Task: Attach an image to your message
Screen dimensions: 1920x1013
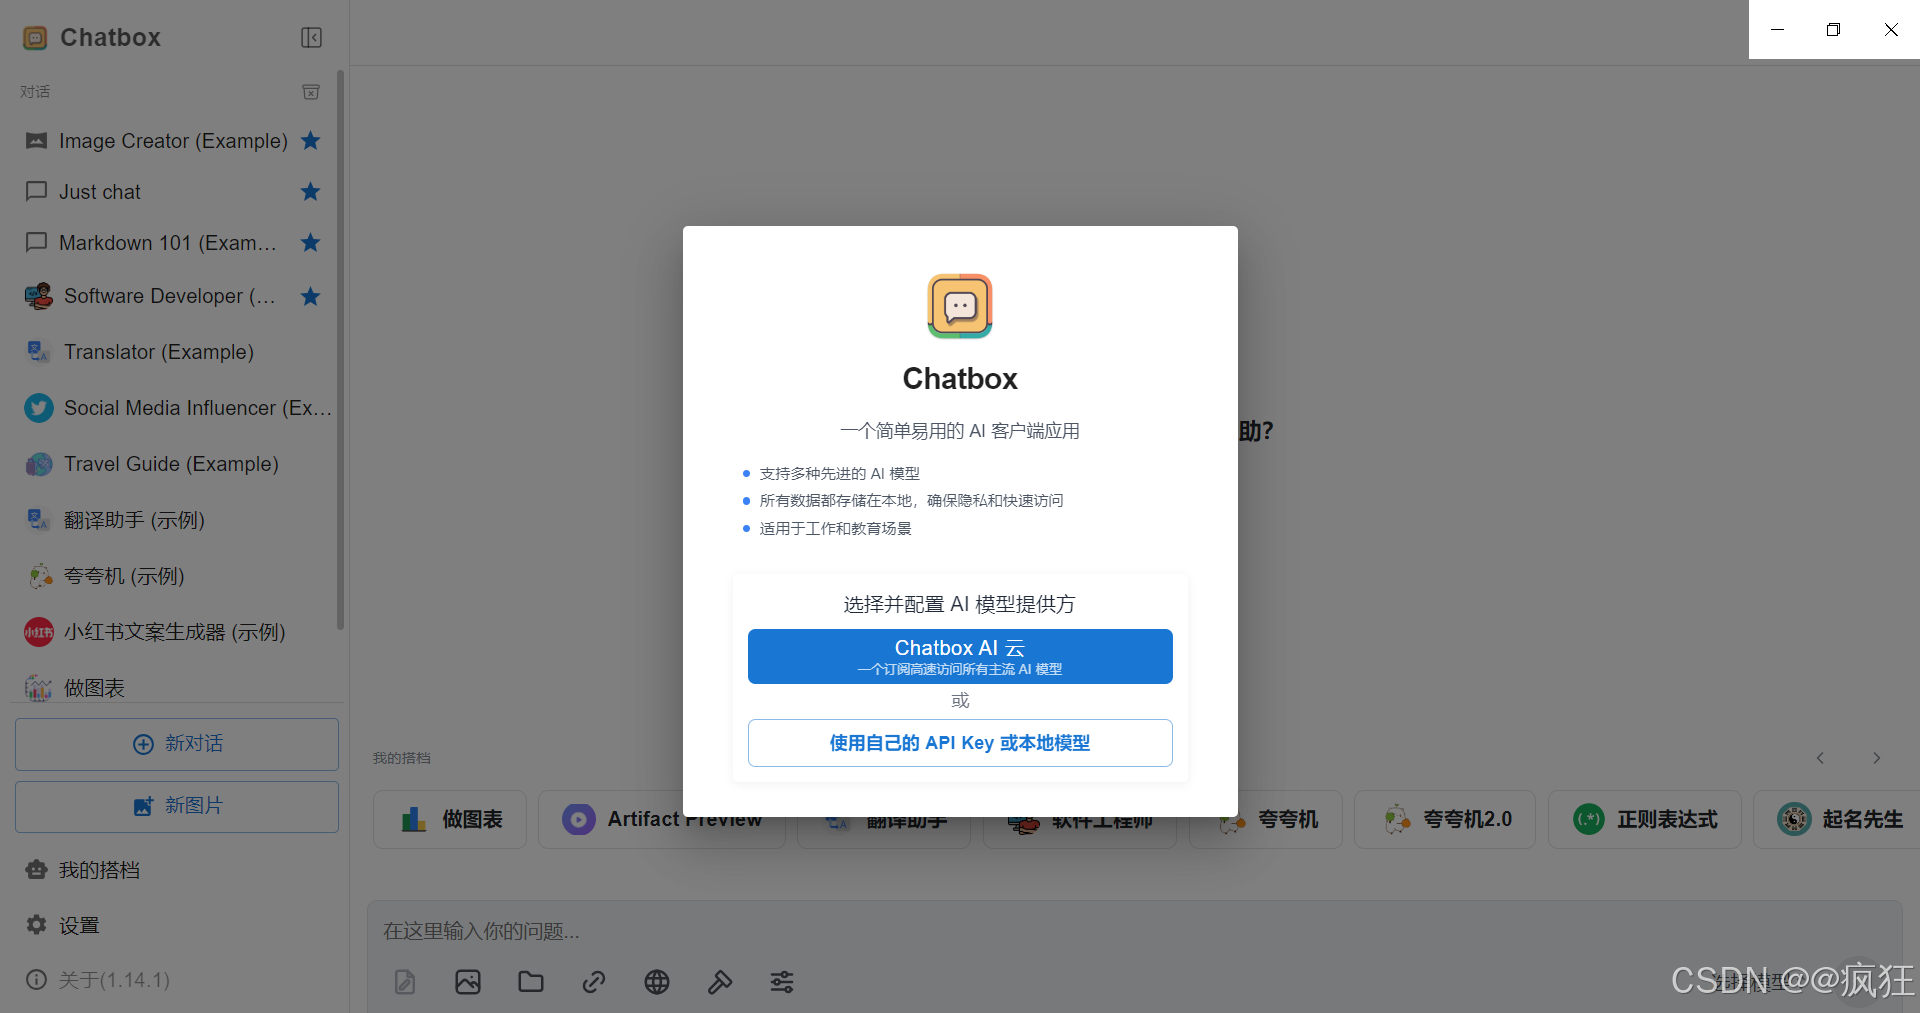Action: click(467, 981)
